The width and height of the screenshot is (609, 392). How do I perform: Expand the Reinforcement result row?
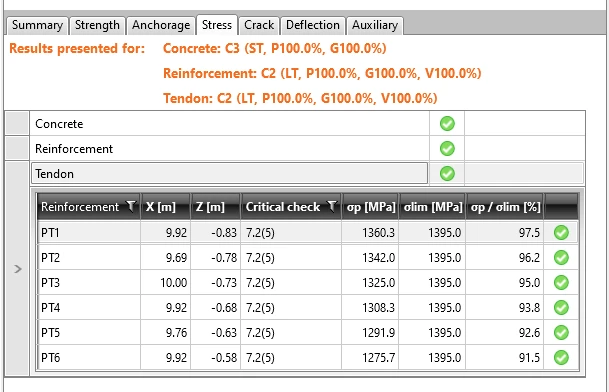point(17,148)
